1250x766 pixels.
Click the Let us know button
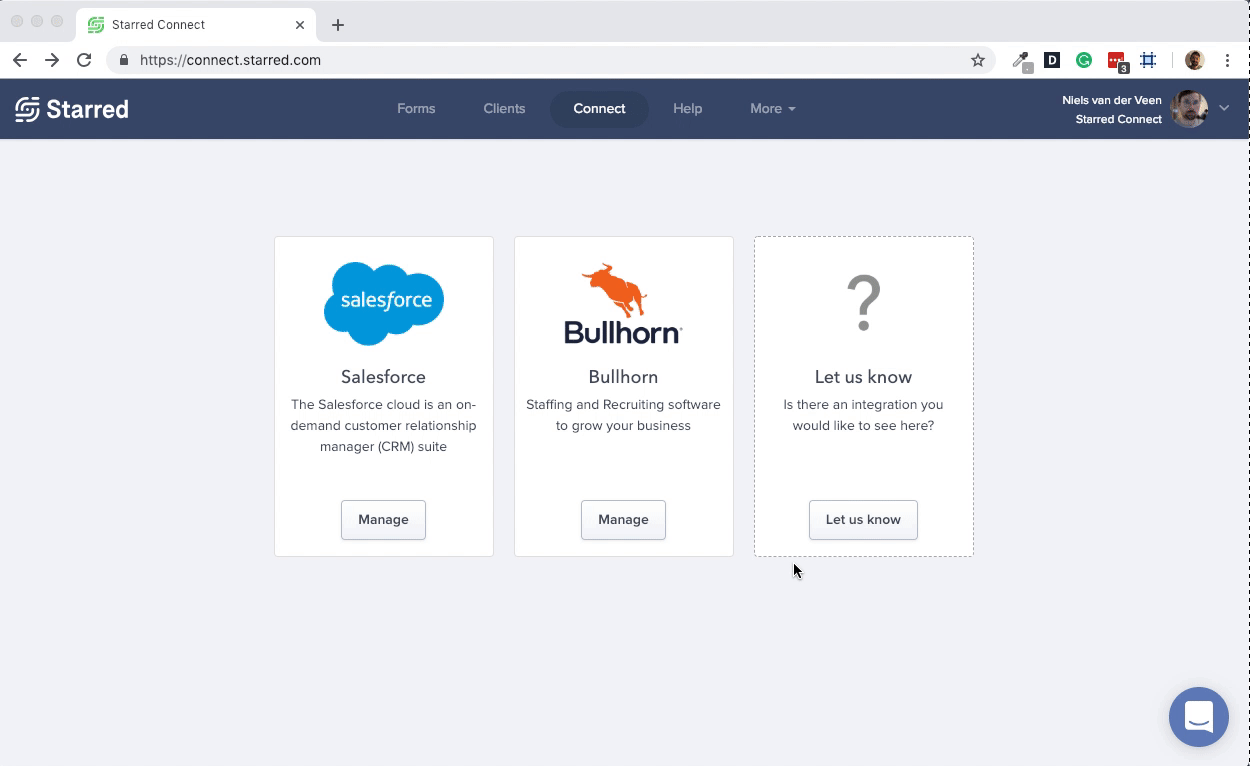[863, 520]
